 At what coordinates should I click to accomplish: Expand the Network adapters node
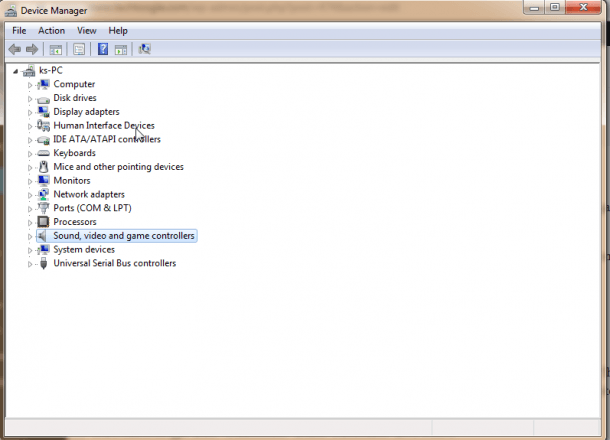[30, 195]
